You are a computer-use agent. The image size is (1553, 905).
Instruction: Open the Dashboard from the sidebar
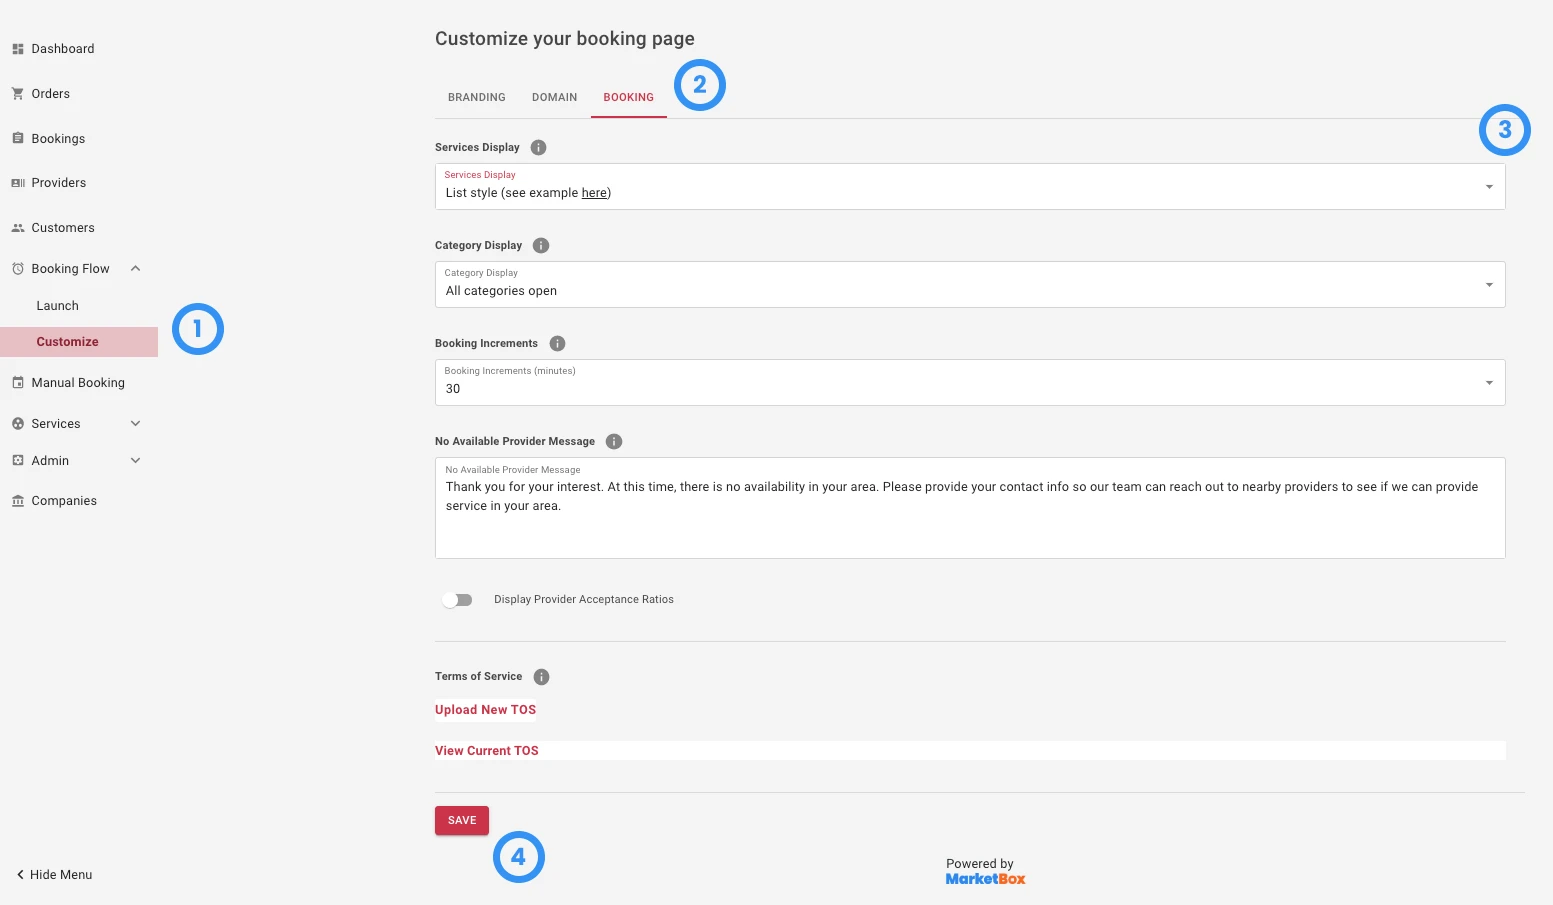click(x=63, y=48)
